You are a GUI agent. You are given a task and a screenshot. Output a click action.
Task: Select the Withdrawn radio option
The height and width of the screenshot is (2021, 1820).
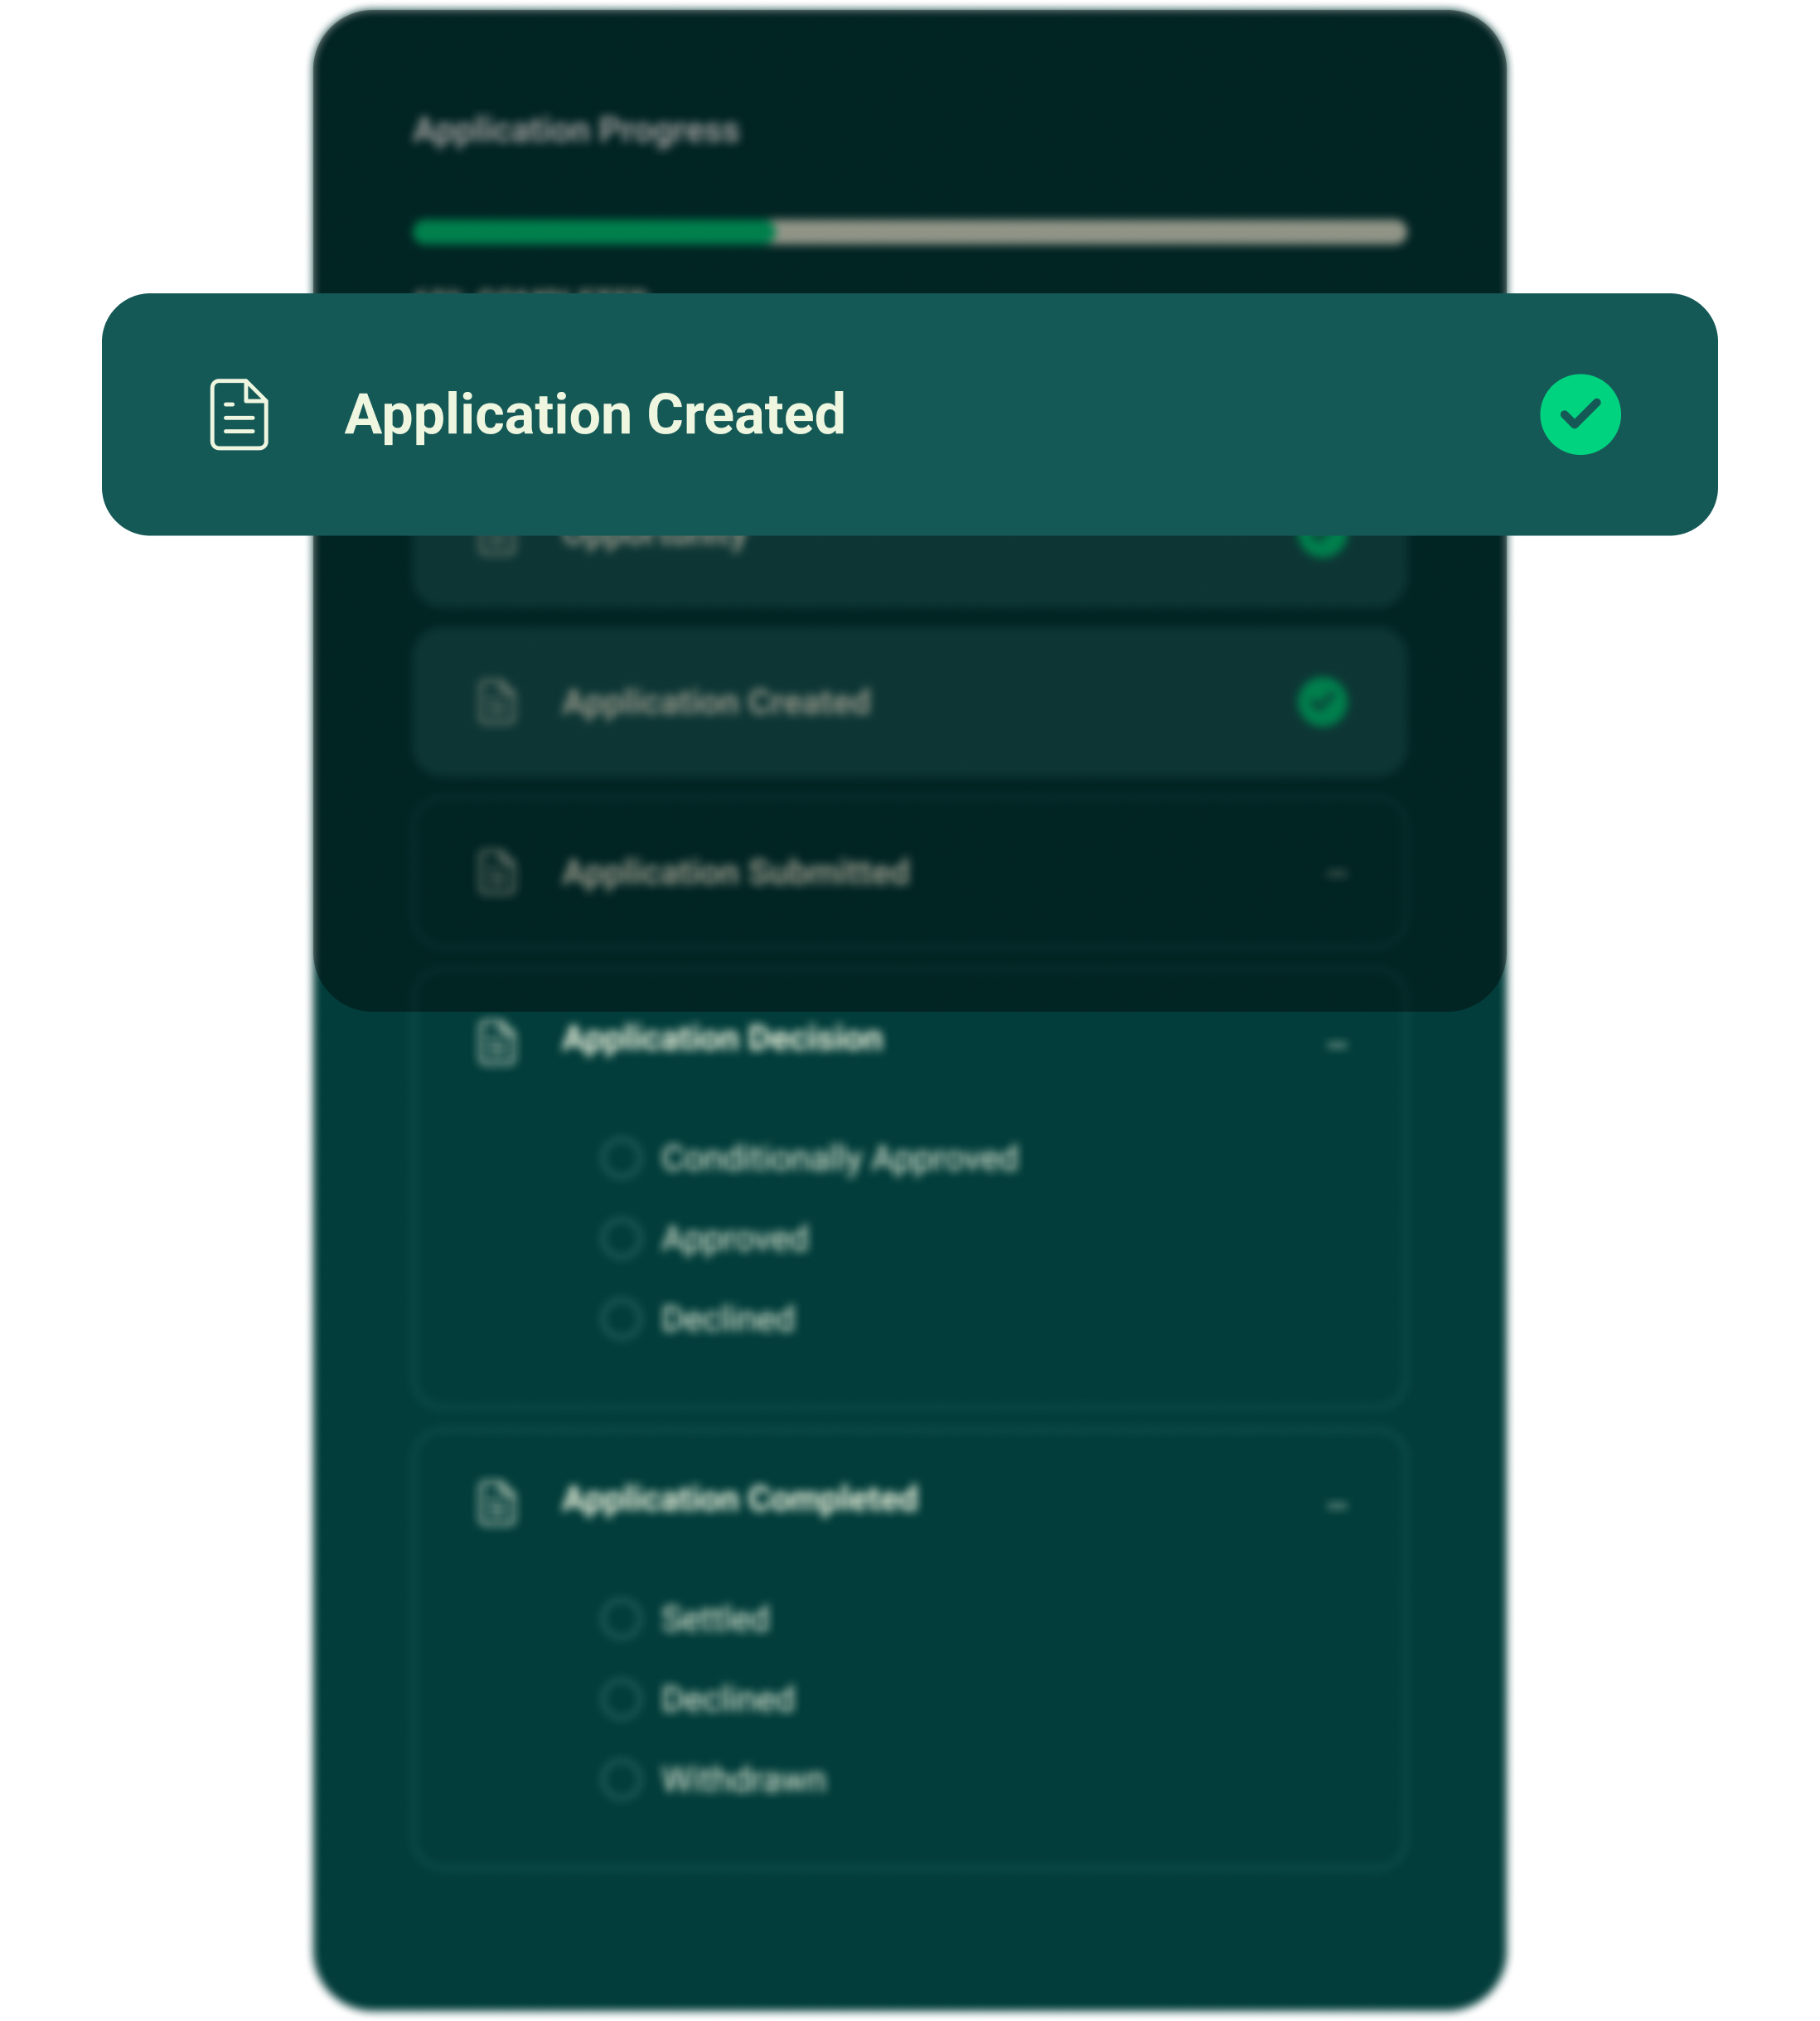[621, 1779]
